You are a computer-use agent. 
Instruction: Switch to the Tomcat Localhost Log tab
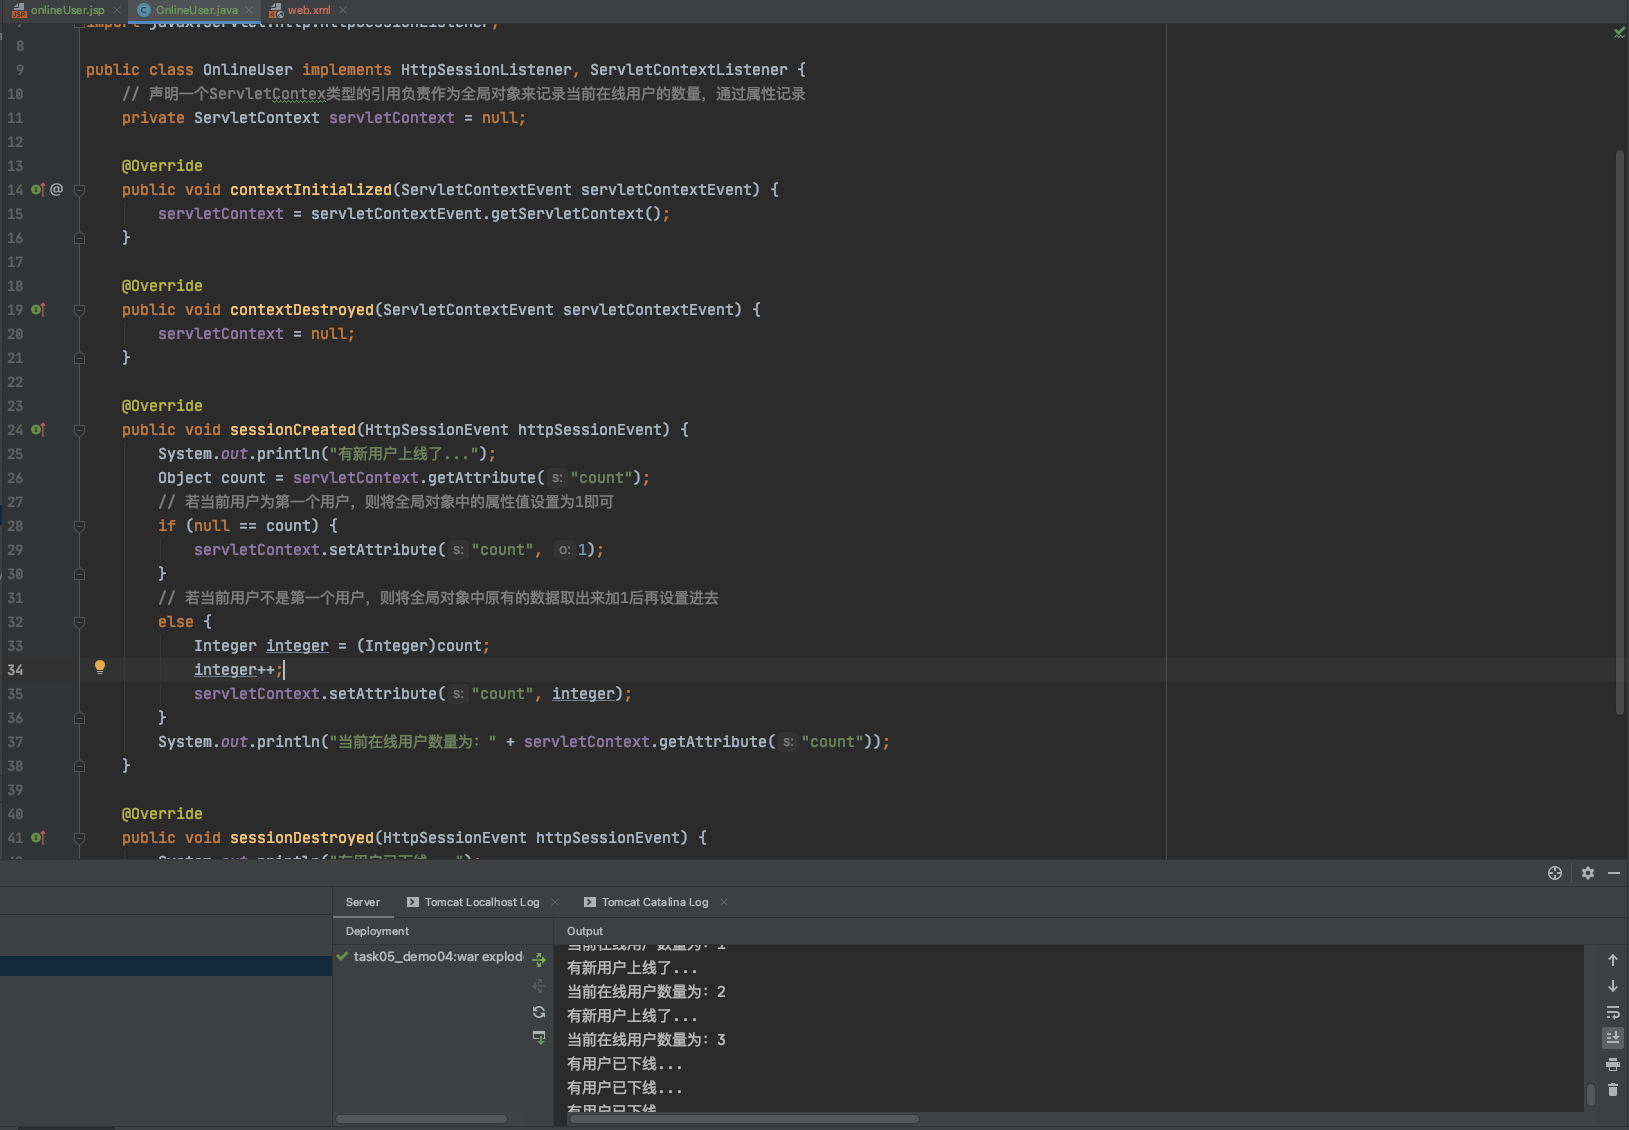click(x=482, y=902)
